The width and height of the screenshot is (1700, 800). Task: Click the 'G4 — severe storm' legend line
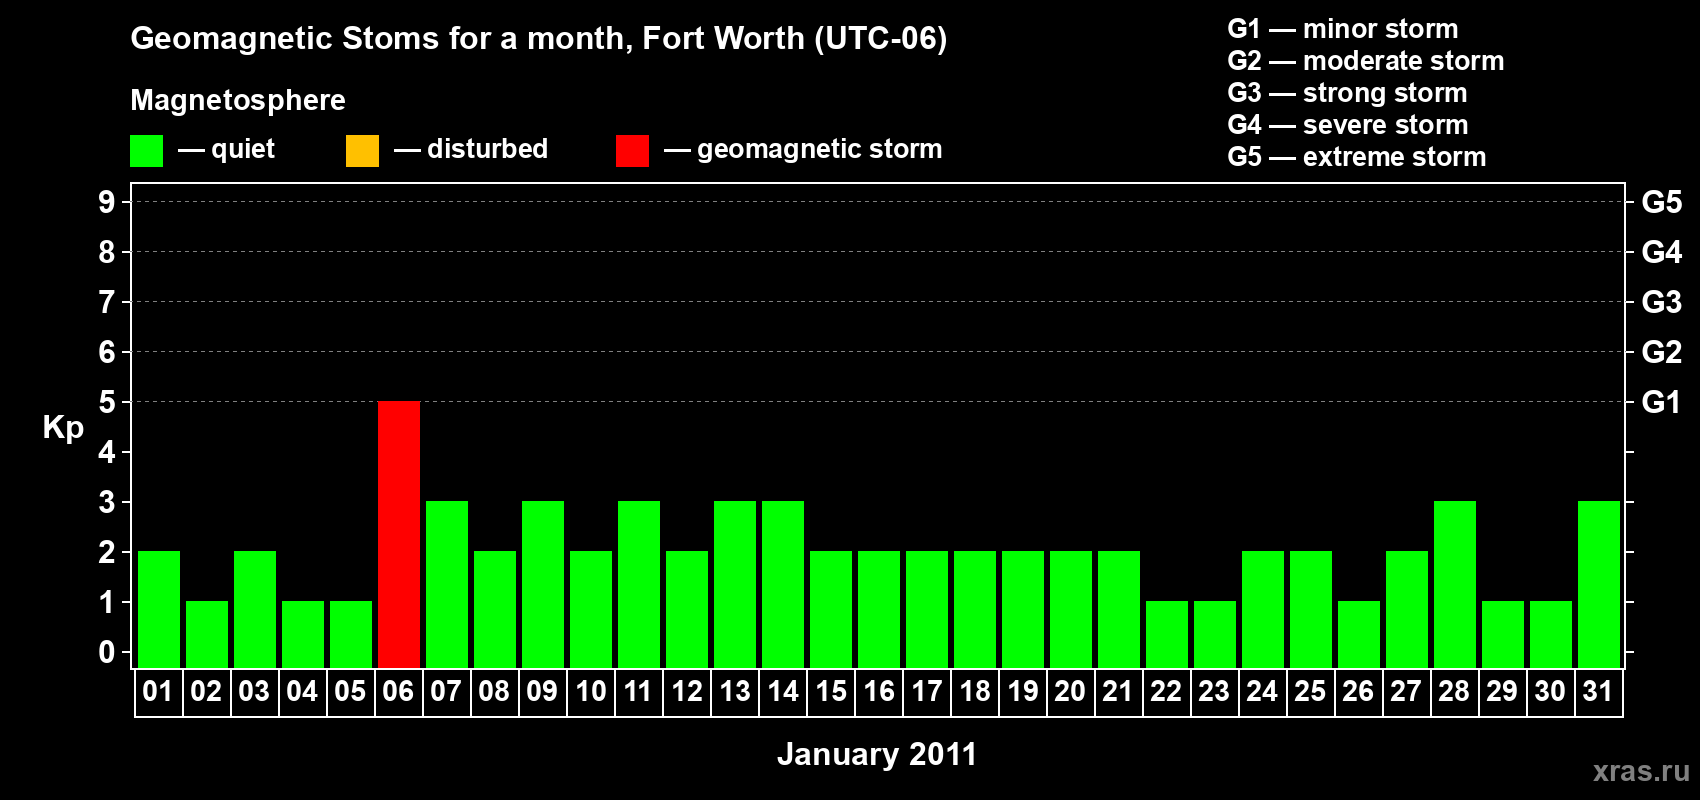[1348, 125]
